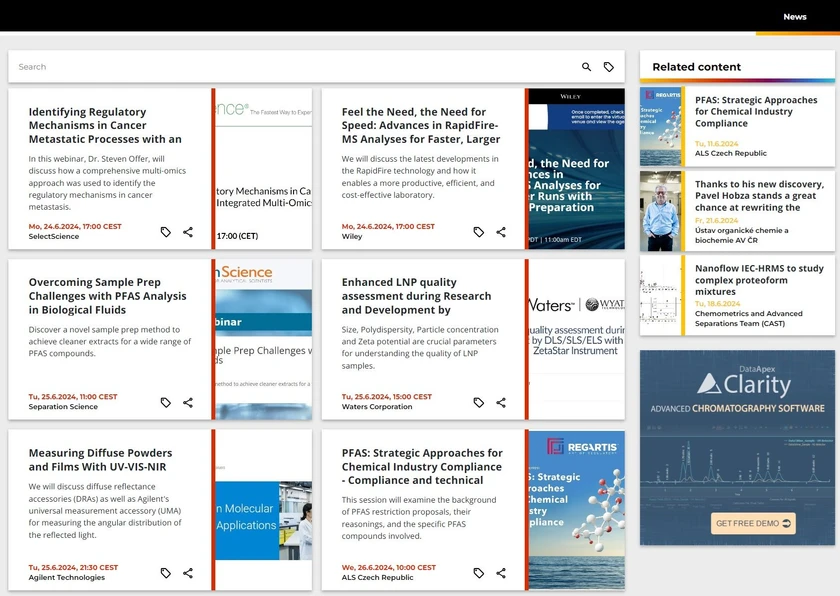Image resolution: width=840 pixels, height=596 pixels.
Task: Open tag filter in search bar
Action: pos(609,67)
